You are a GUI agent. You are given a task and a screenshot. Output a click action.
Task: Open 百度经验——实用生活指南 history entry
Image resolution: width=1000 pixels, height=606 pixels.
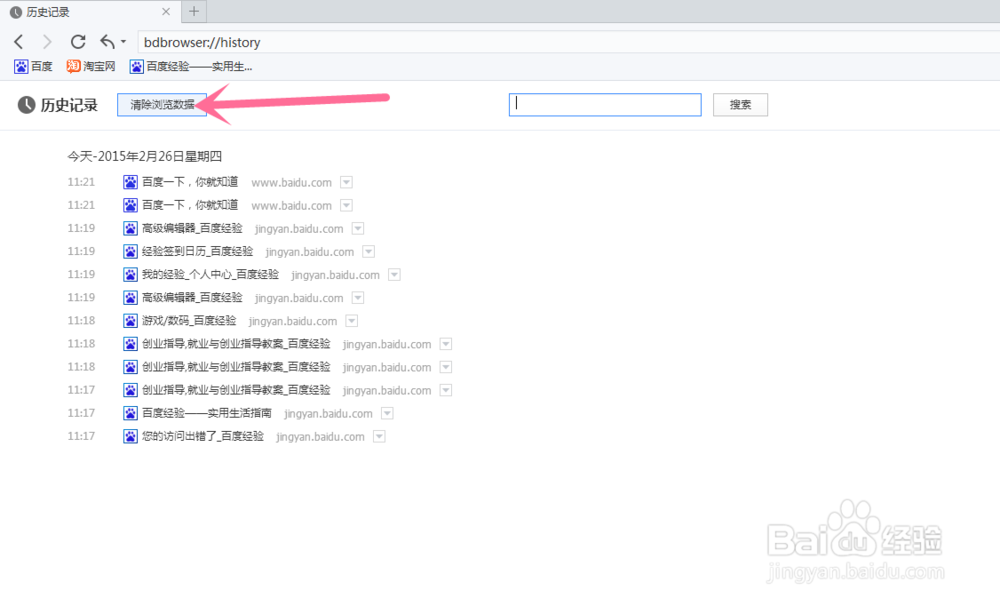pyautogui.click(x=207, y=413)
